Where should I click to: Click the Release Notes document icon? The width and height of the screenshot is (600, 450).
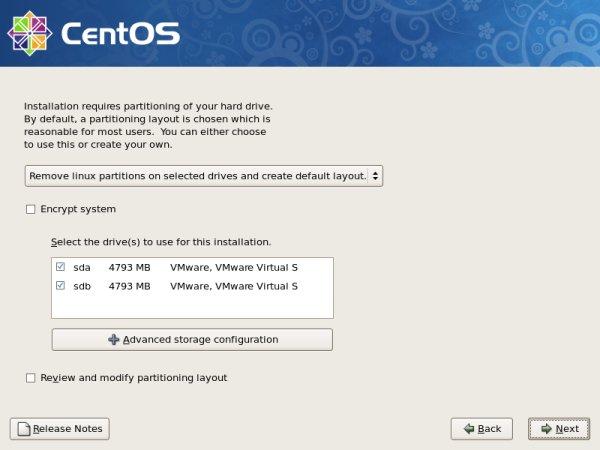click(x=22, y=429)
